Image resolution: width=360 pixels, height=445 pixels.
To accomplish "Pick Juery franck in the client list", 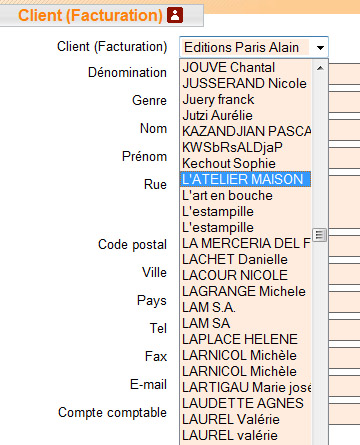I will 245,99.
